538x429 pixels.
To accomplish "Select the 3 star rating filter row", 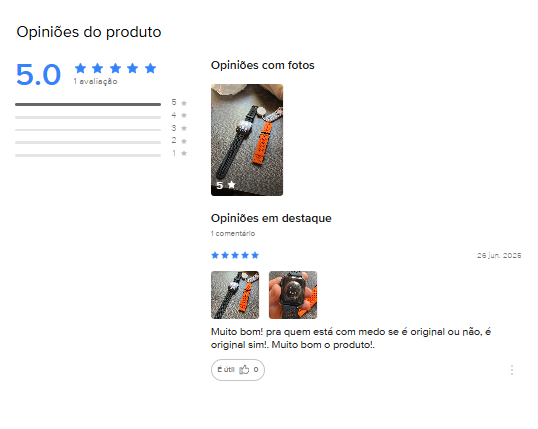I will [x=101, y=129].
